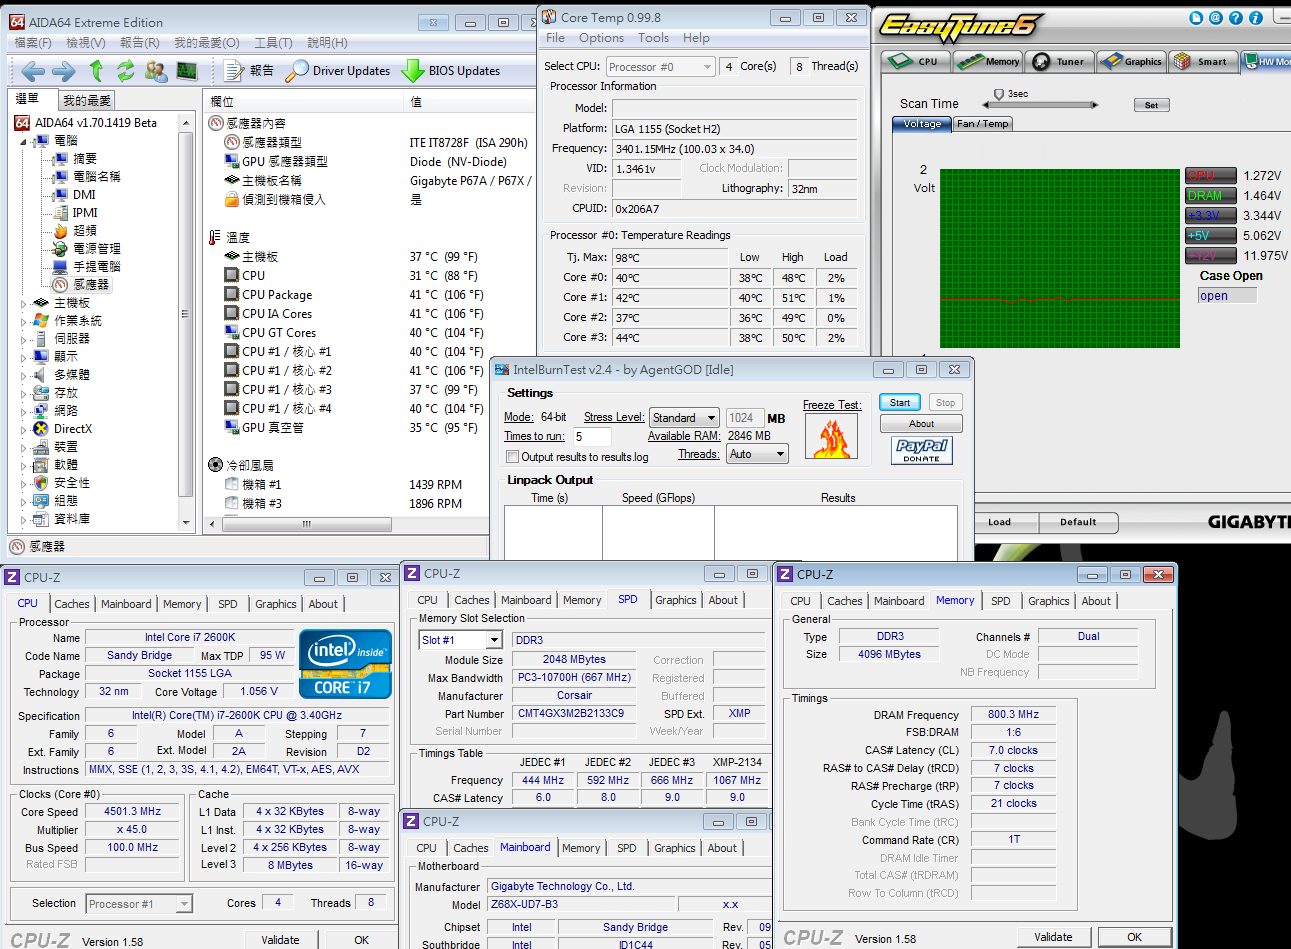Open the EasyTune6 info 'i' icon
The width and height of the screenshot is (1291, 949).
coord(1256,18)
